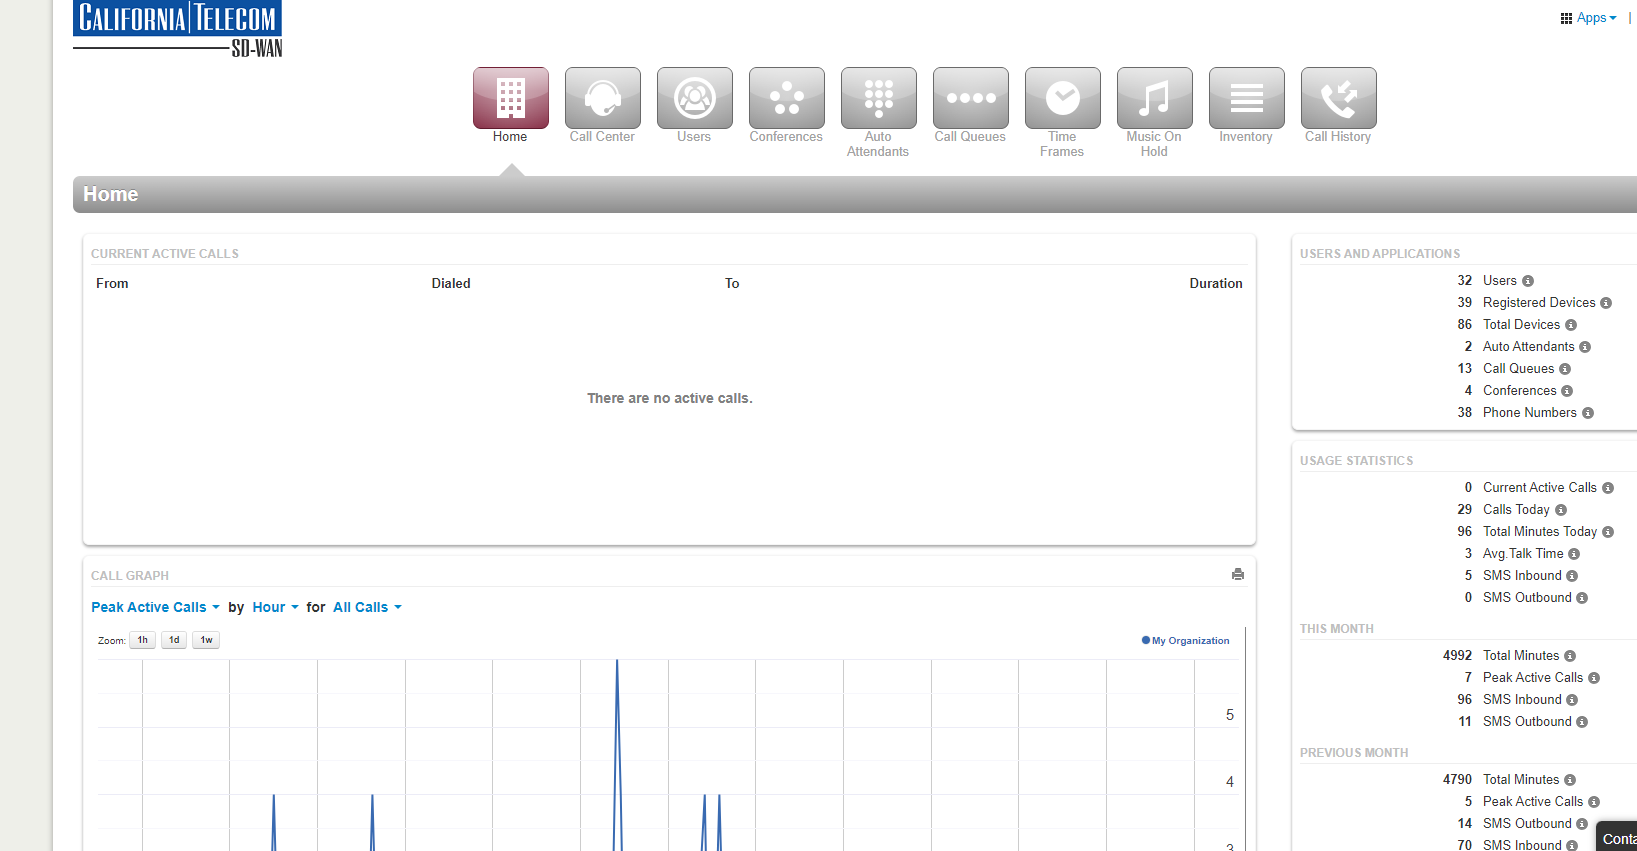Toggle My Organization series in graph legend
The width and height of the screenshot is (1637, 851).
click(1186, 641)
